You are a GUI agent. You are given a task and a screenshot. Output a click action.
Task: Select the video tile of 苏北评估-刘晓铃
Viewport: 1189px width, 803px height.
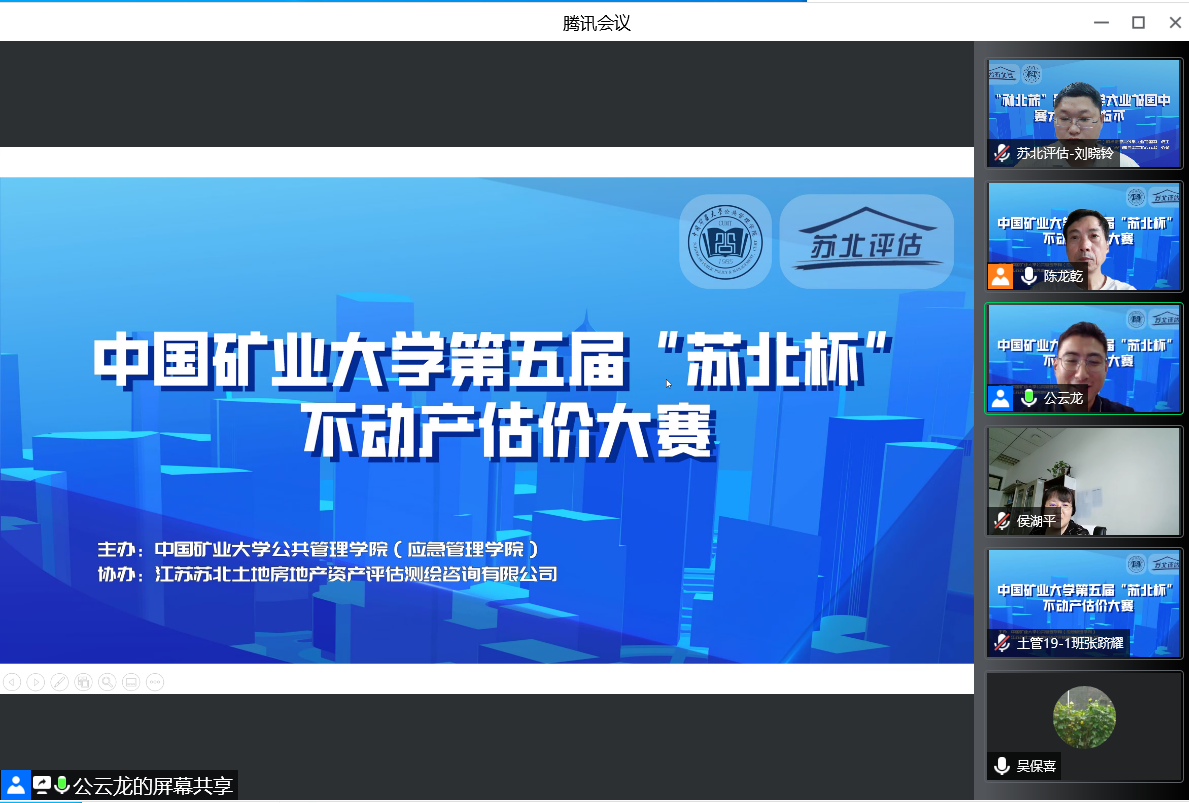pyautogui.click(x=1084, y=114)
